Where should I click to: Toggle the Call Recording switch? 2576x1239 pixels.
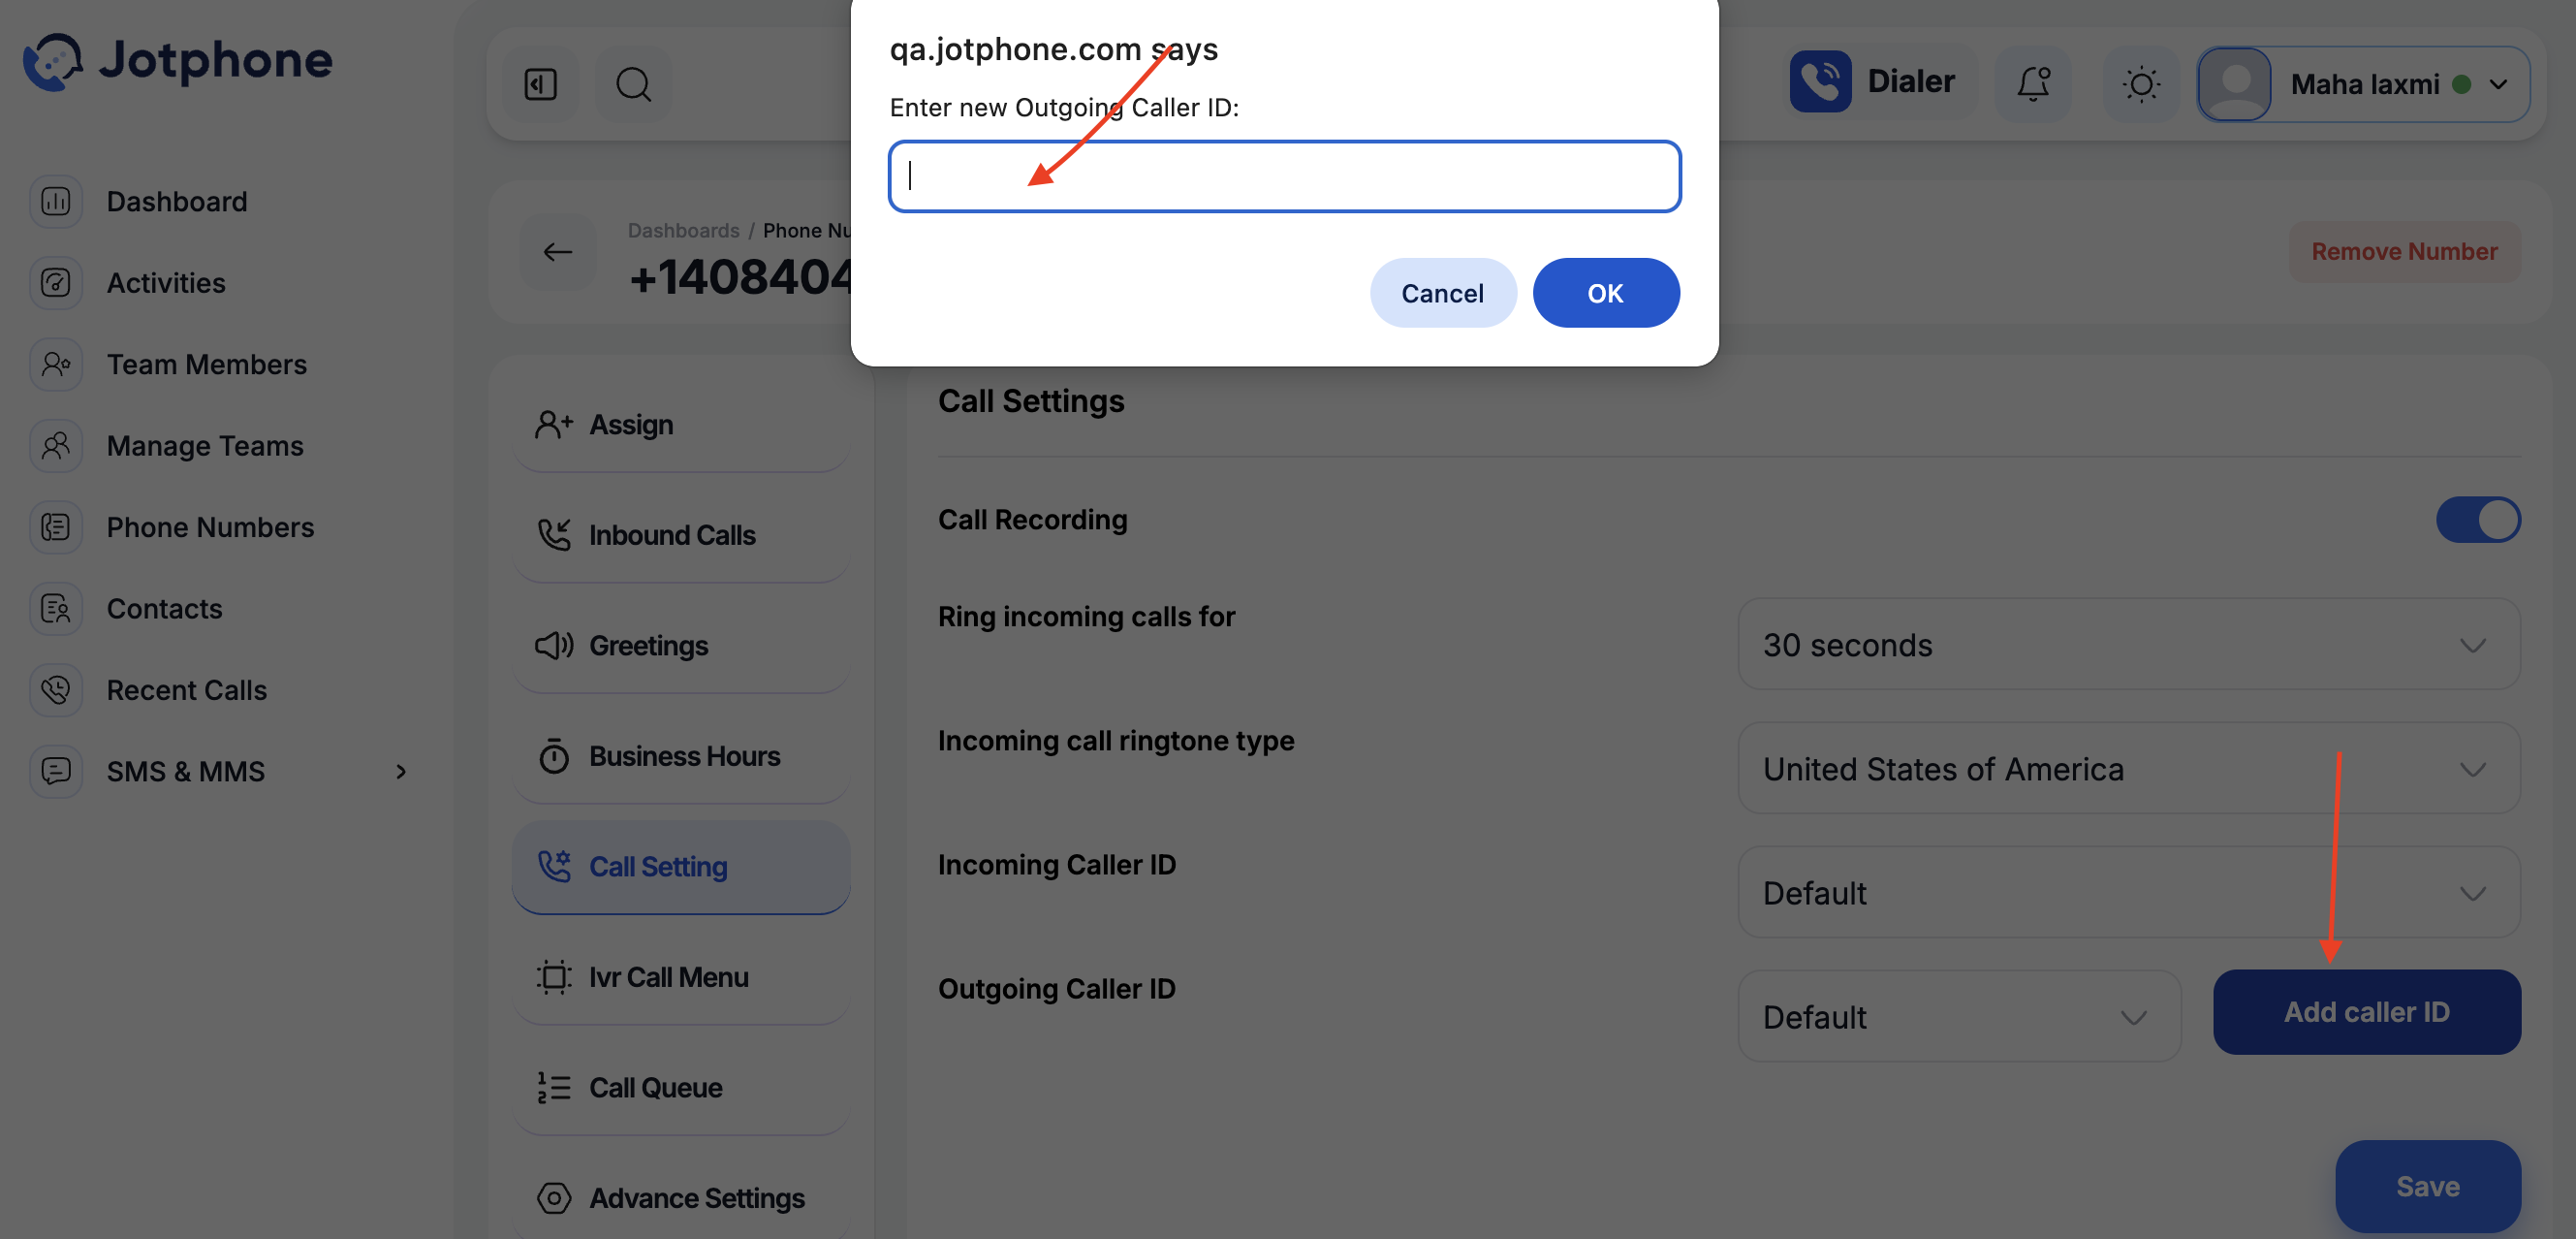(x=2478, y=520)
